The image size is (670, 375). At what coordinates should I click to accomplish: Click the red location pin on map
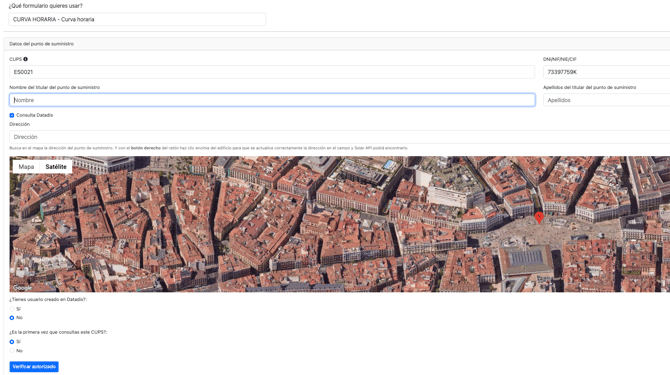(539, 217)
